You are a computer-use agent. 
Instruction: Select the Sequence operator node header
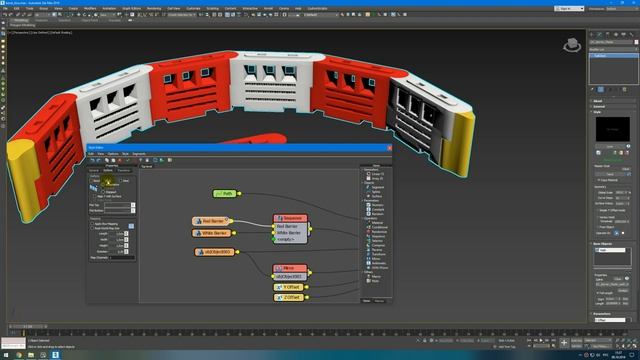tap(290, 218)
